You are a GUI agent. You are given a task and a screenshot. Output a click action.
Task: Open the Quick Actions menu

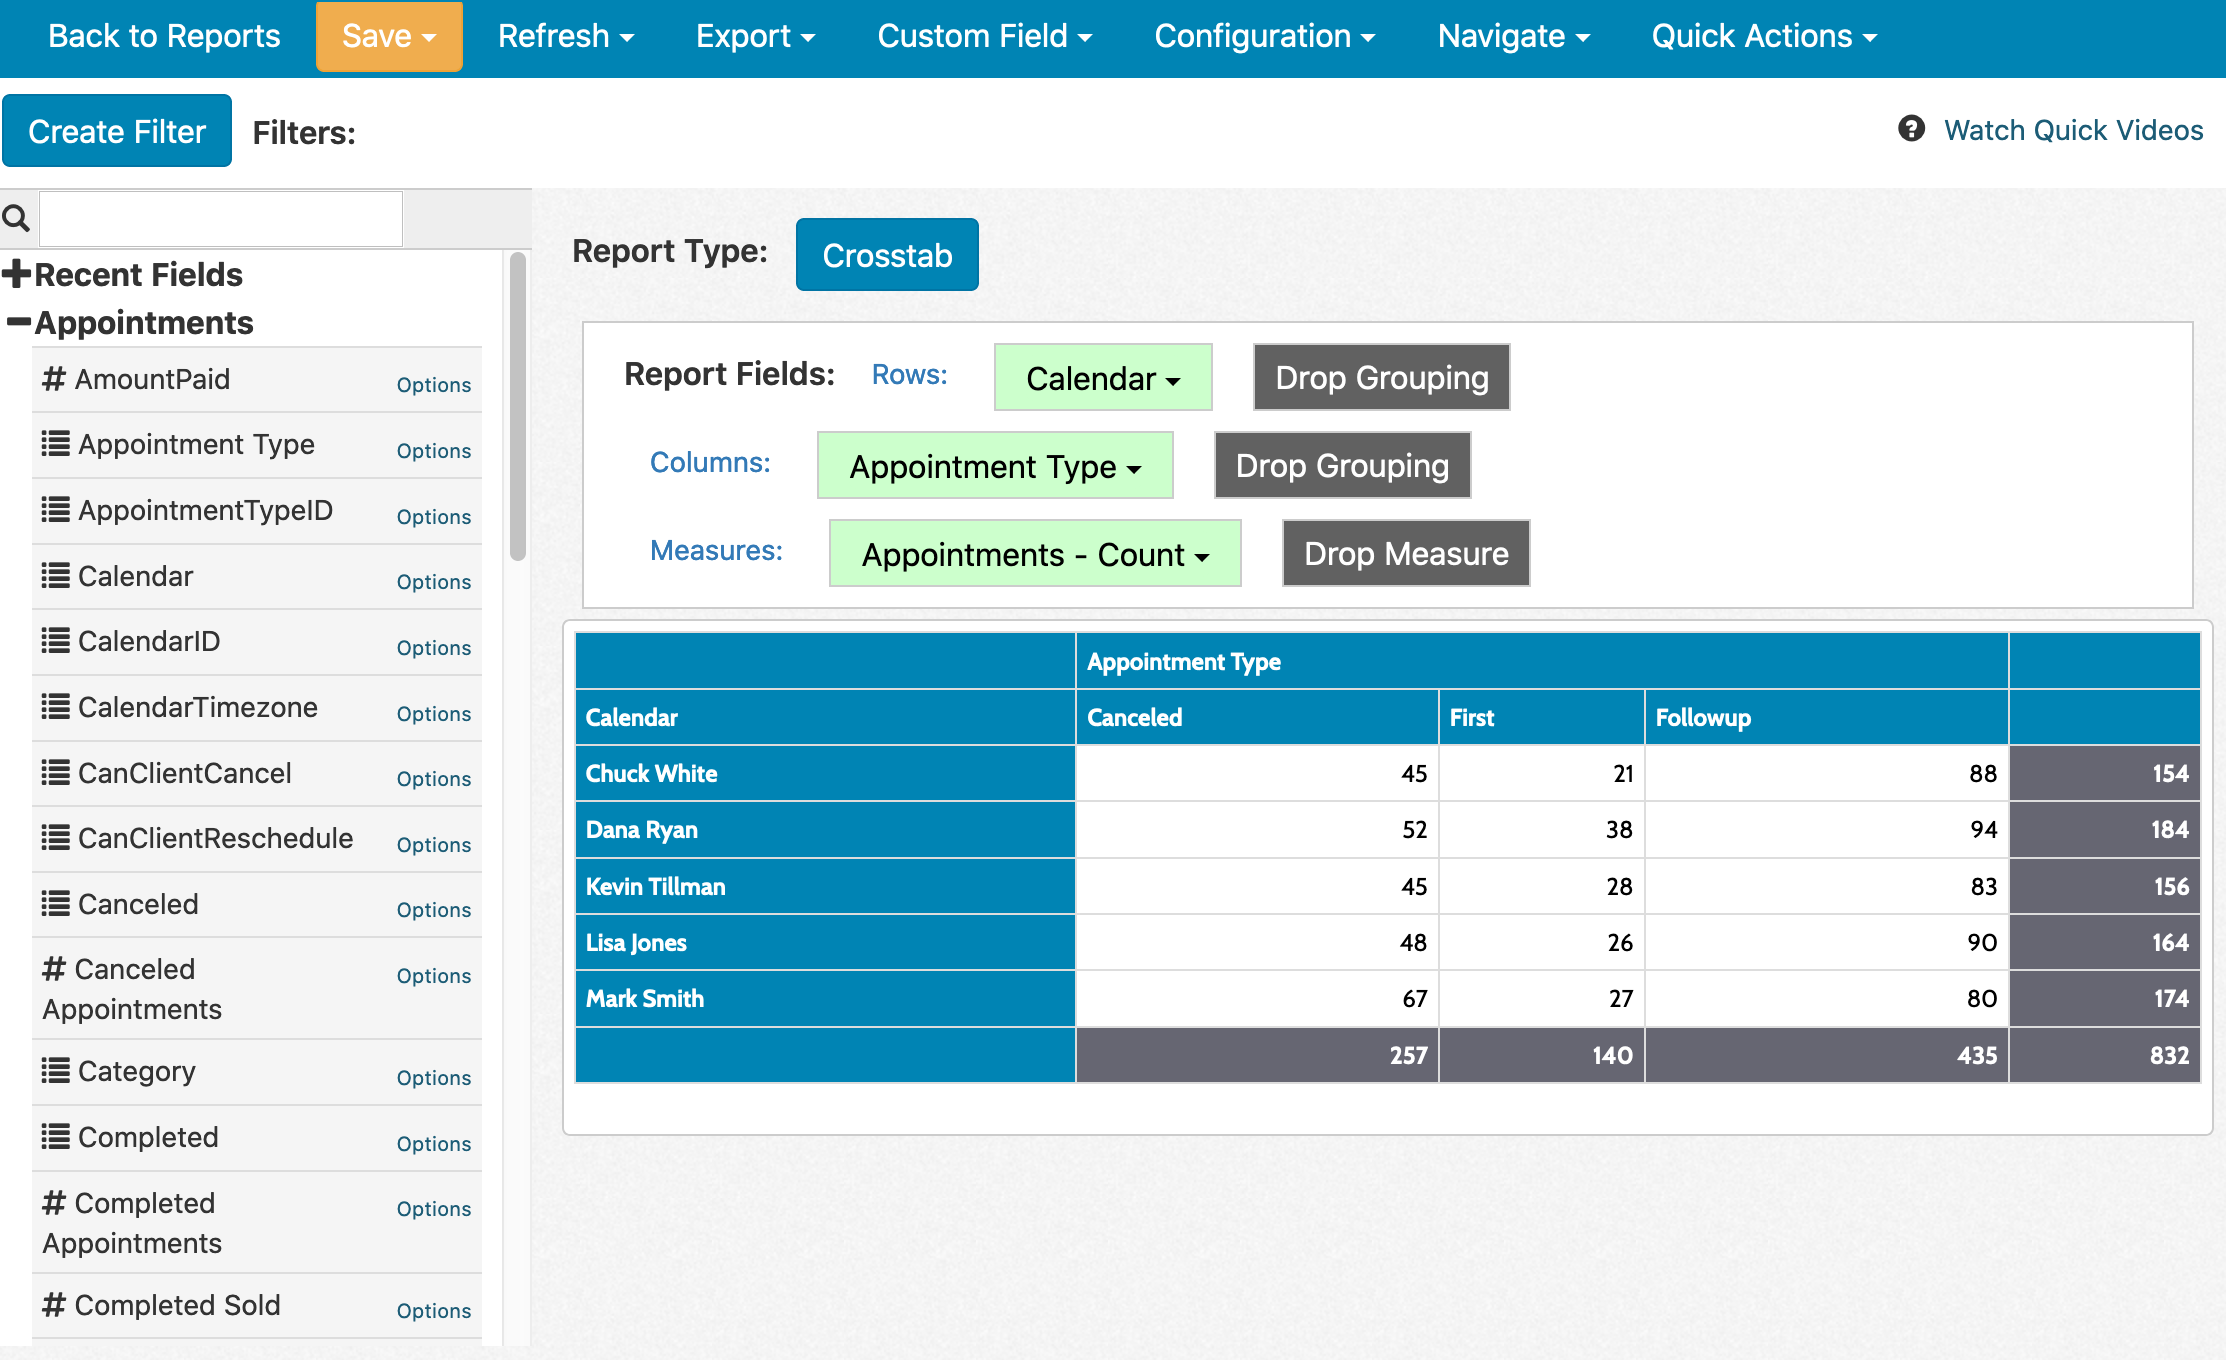click(x=1763, y=36)
